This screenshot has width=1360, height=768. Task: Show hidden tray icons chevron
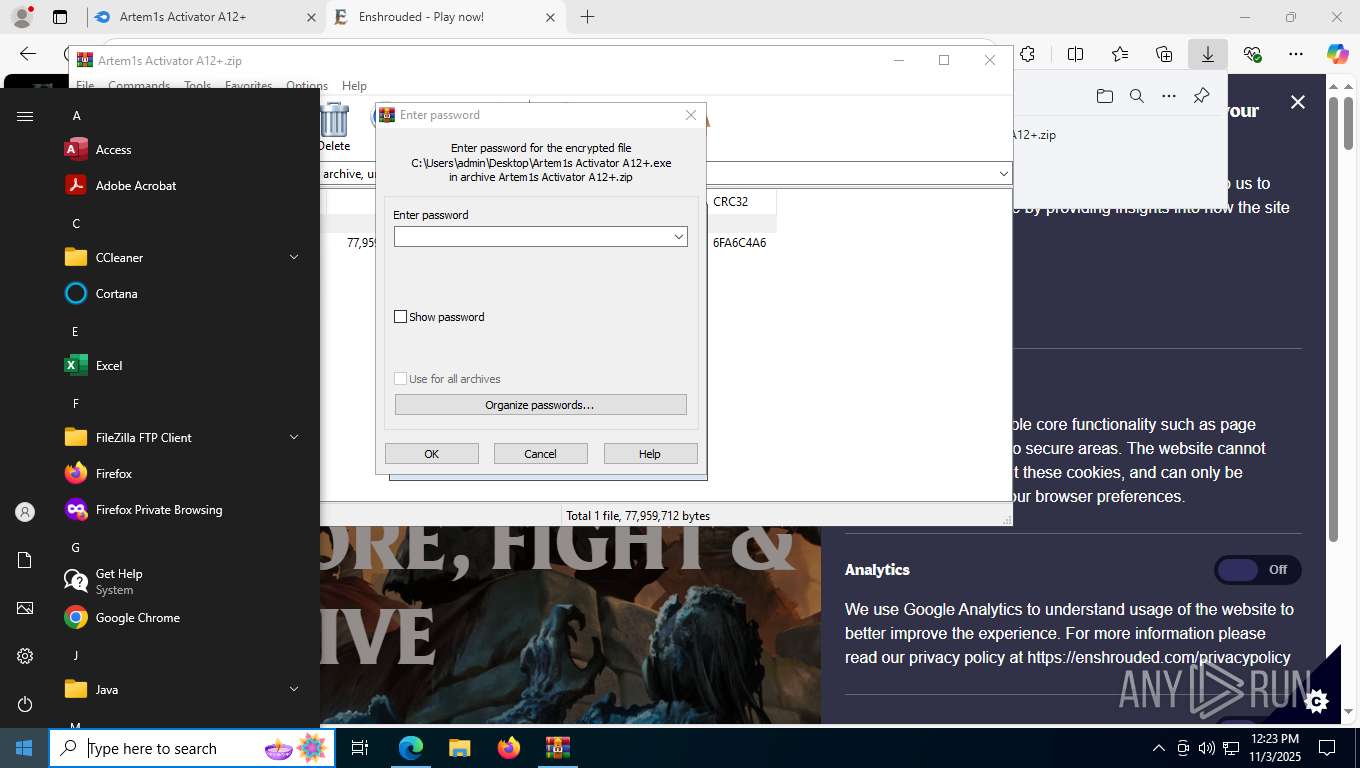pyautogui.click(x=1159, y=748)
